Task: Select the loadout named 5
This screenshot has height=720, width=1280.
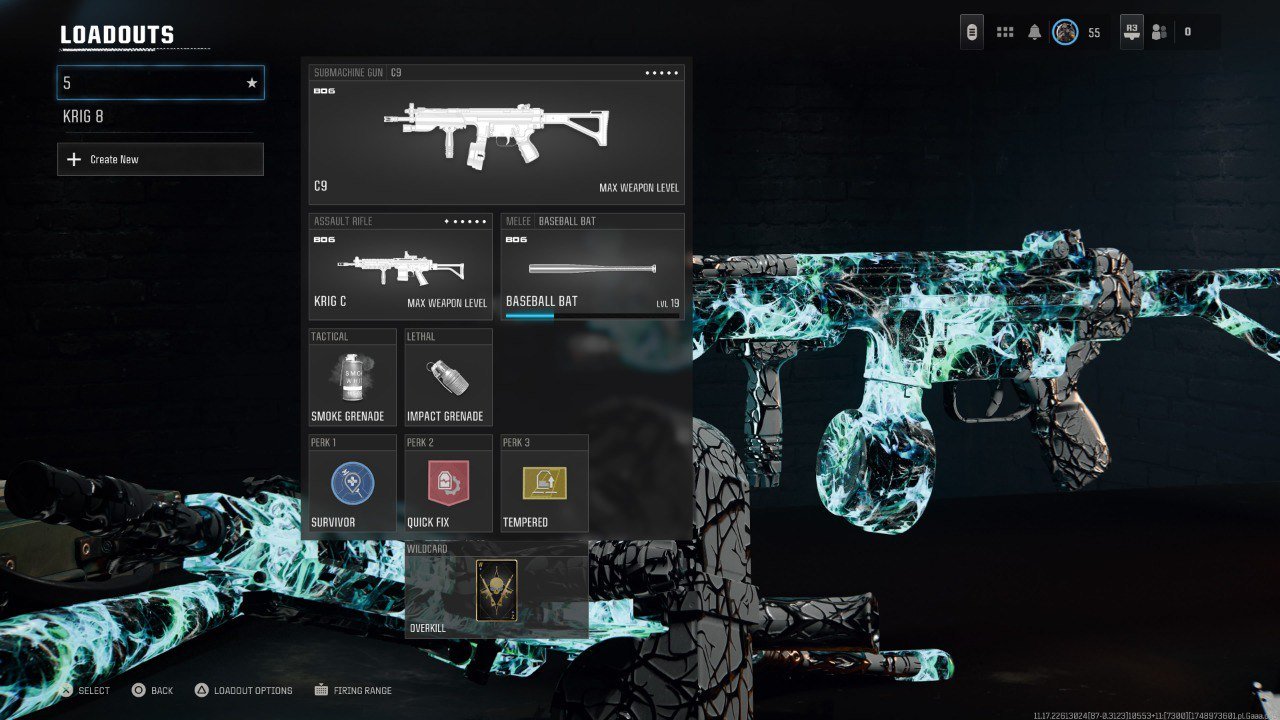Action: click(160, 83)
